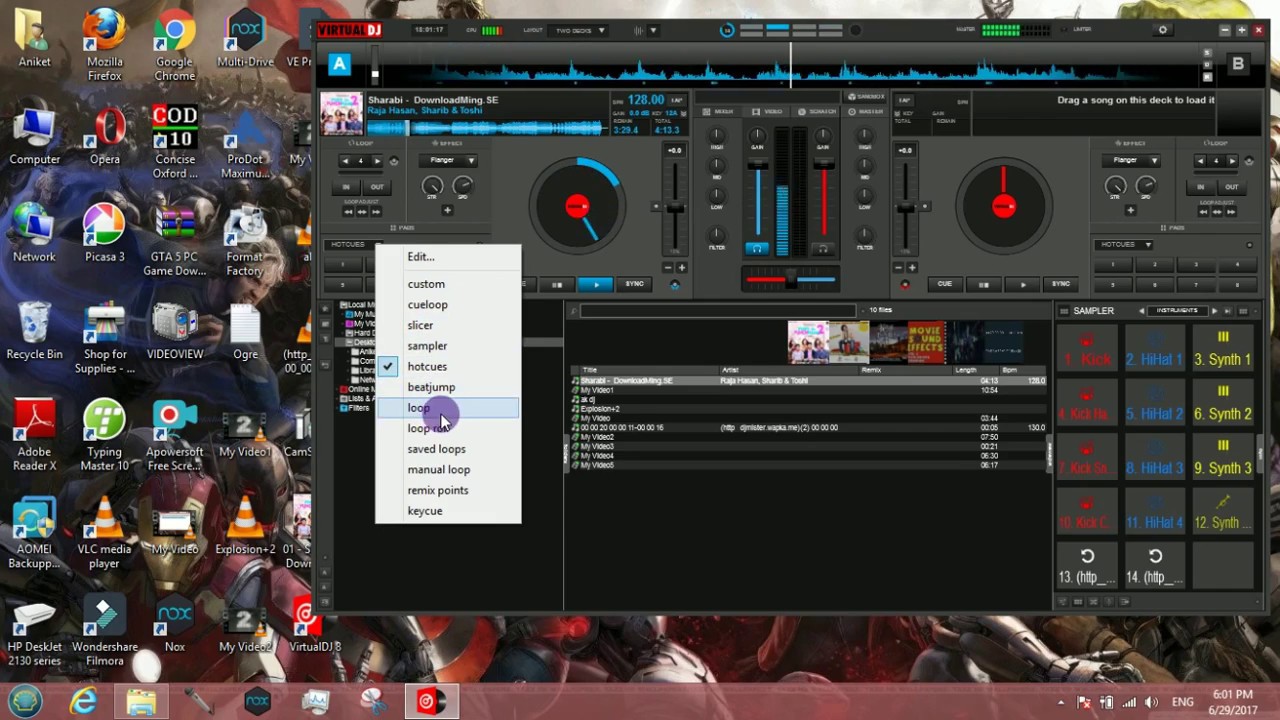The height and width of the screenshot is (720, 1280).
Task: Open the sampler INSTRUMENTS bank dropdown
Action: tap(1176, 311)
